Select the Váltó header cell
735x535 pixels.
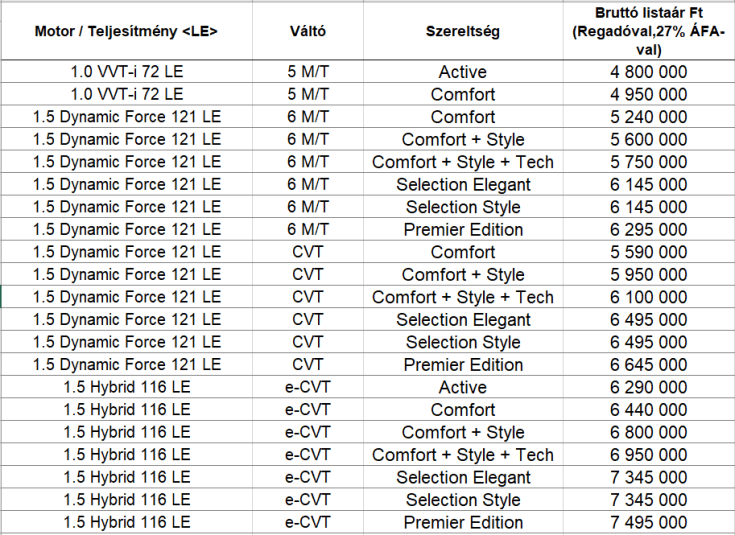308,31
